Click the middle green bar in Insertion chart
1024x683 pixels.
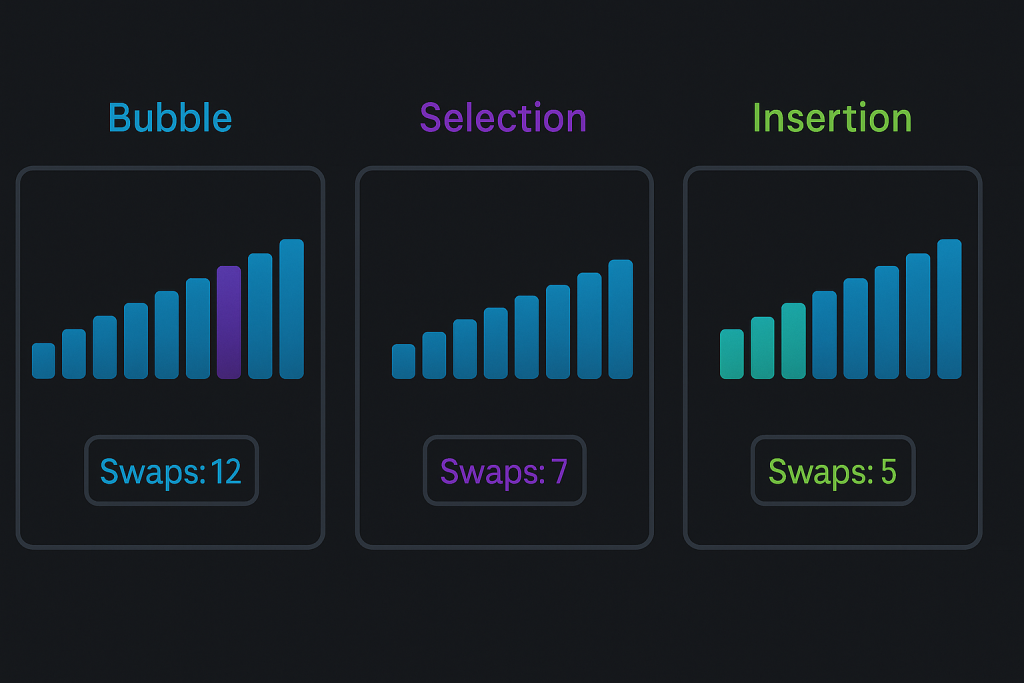pyautogui.click(x=763, y=348)
